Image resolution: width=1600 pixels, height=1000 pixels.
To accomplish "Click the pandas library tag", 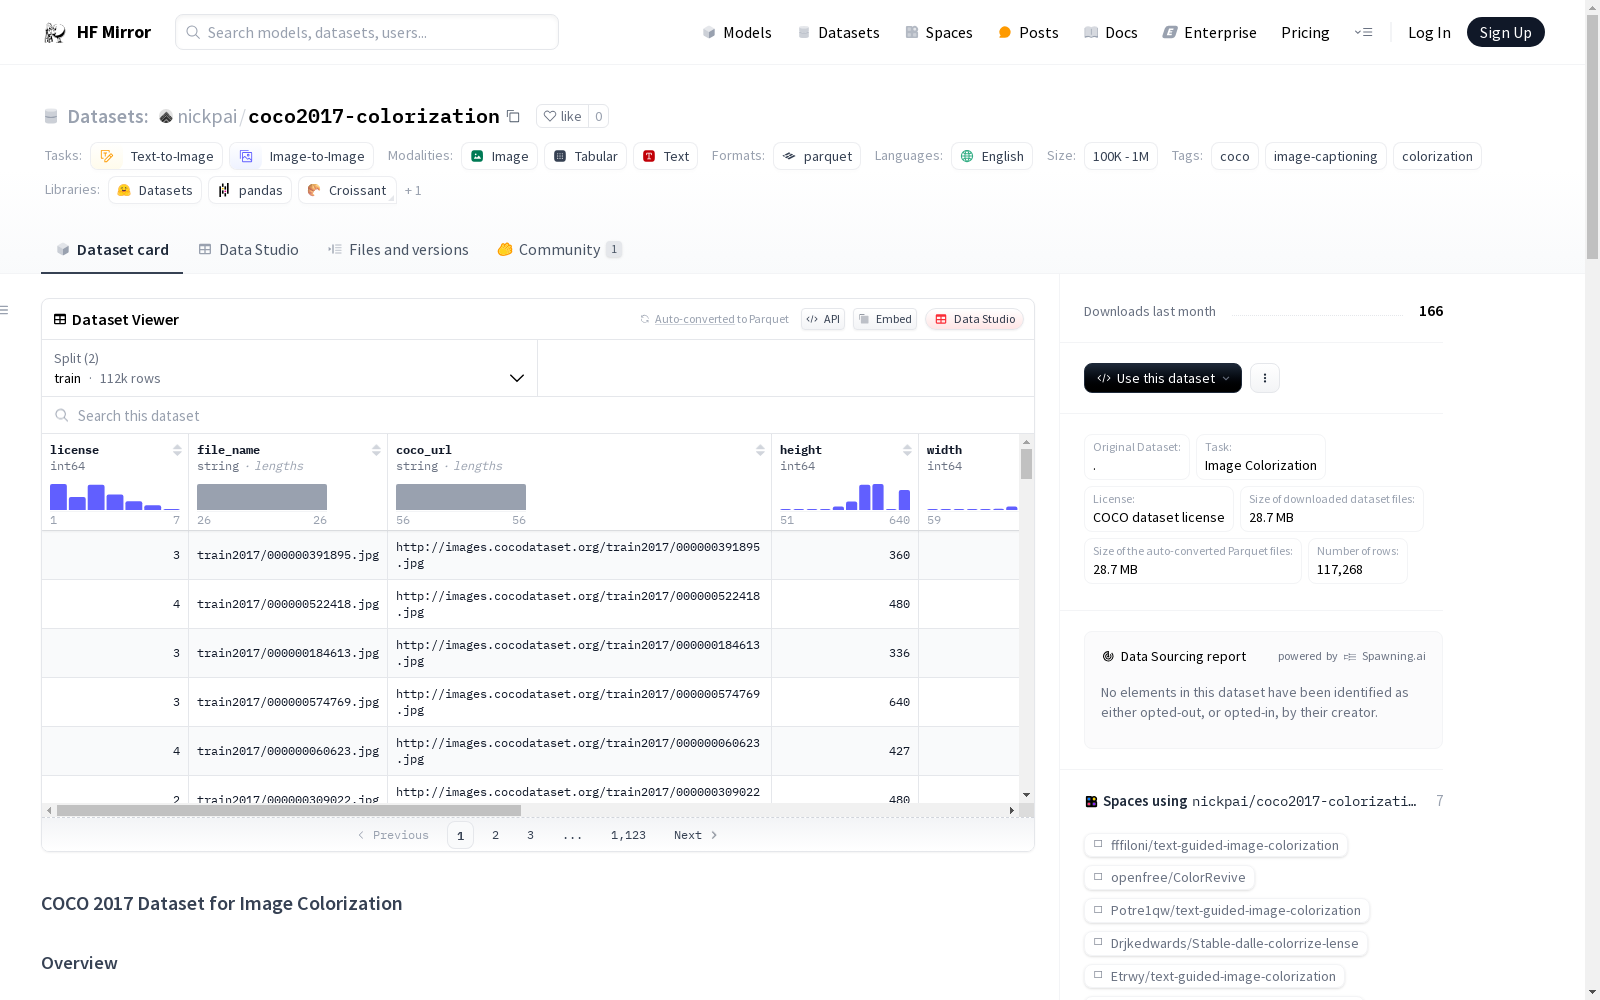I will tap(250, 190).
